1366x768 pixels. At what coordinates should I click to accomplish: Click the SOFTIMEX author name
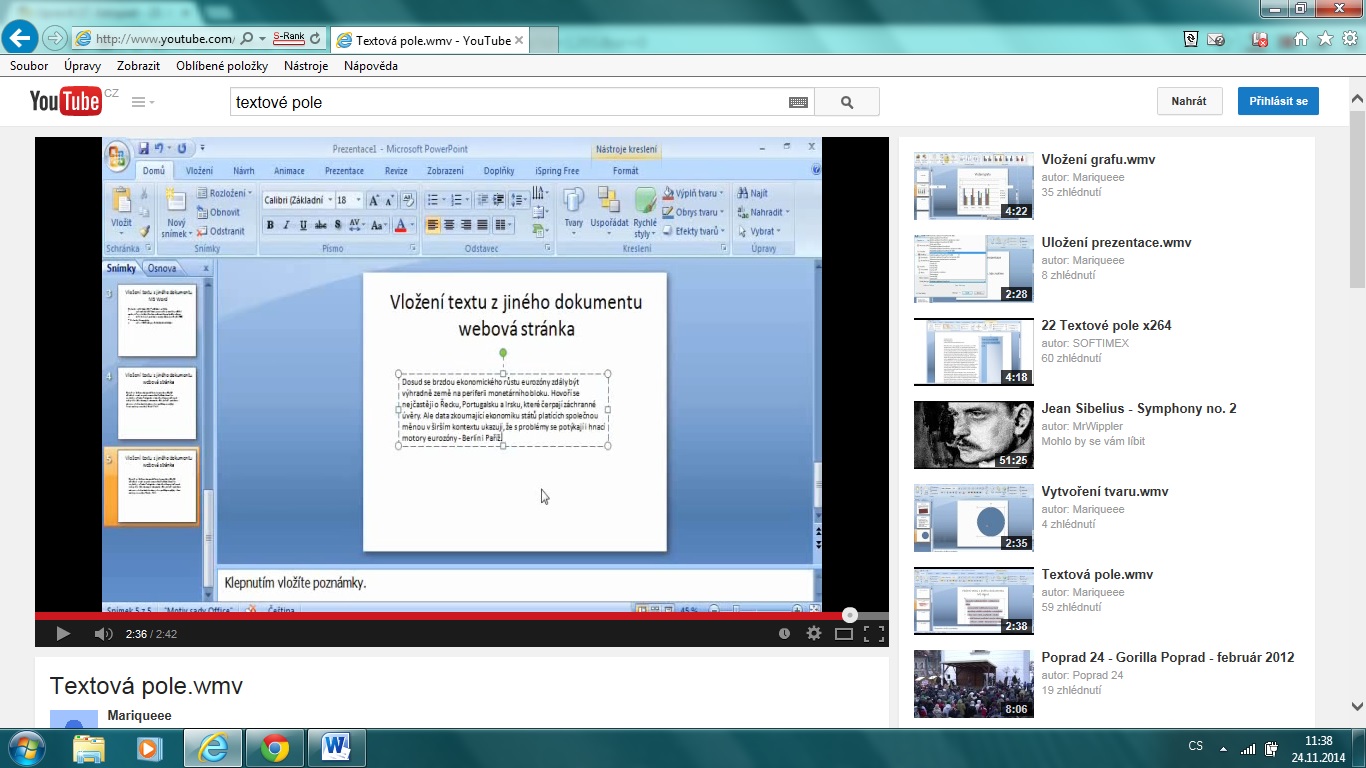tap(1099, 343)
